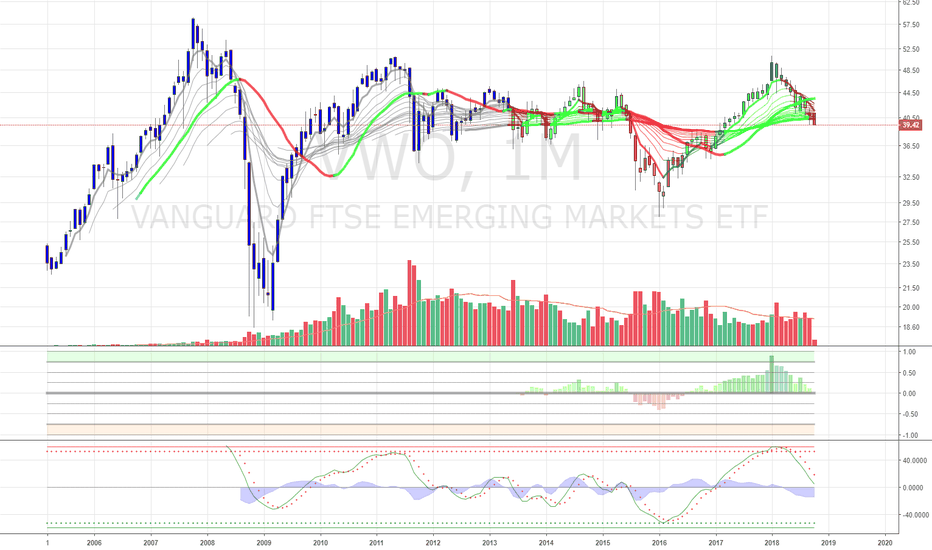Click the 18.60 price axis label
932x550 pixels.
pos(912,326)
